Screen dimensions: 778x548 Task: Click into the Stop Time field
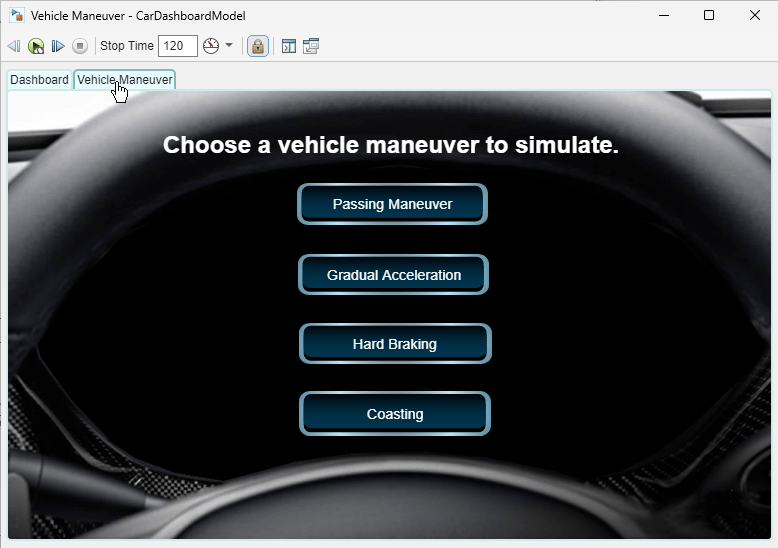[178, 46]
